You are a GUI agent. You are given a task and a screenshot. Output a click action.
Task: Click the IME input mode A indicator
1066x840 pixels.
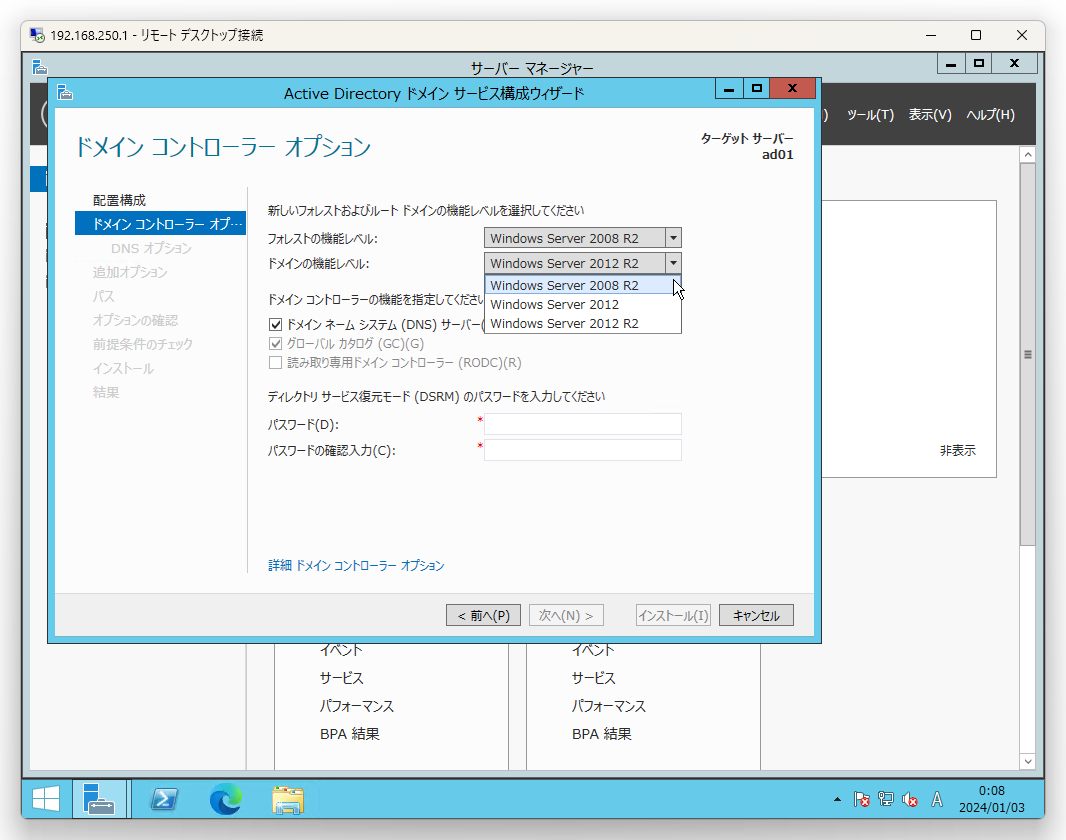(937, 799)
